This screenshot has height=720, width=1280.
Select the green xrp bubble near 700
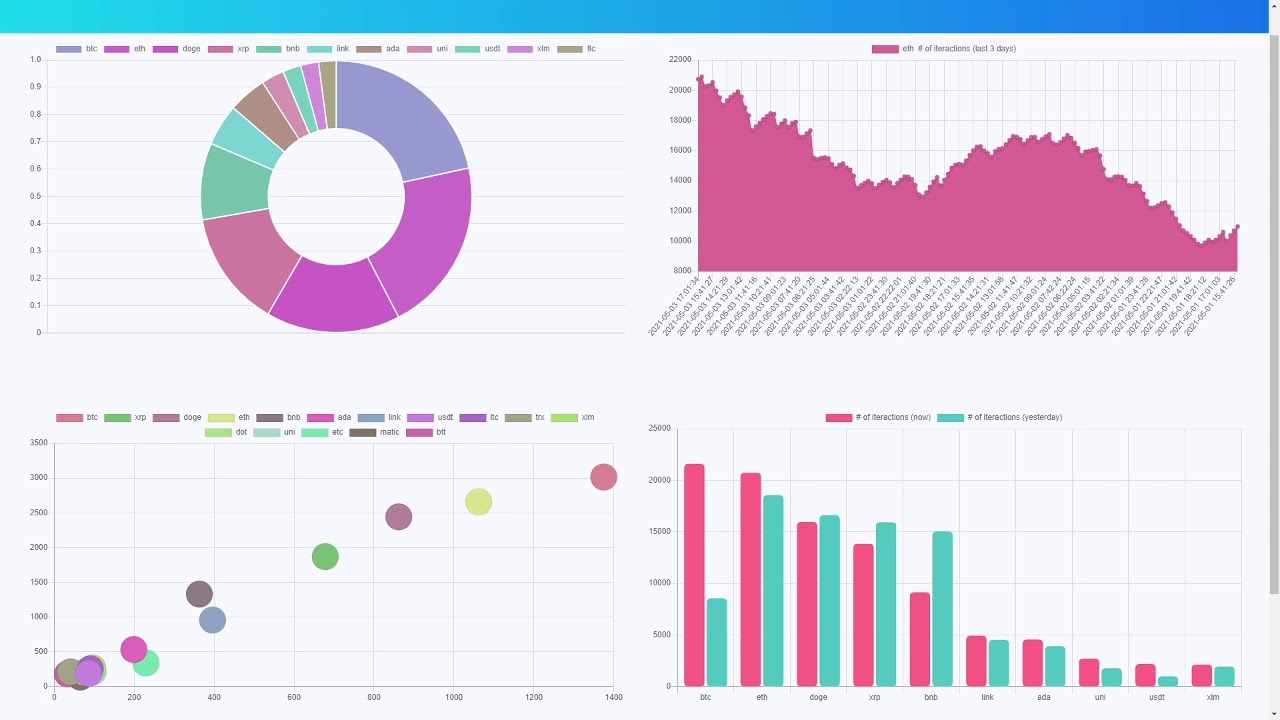click(x=325, y=556)
